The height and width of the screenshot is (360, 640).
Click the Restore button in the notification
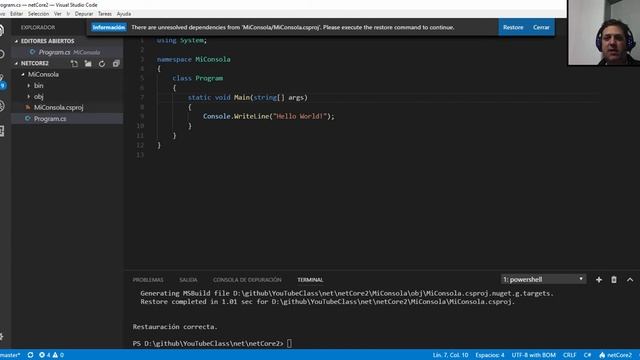[x=513, y=27]
